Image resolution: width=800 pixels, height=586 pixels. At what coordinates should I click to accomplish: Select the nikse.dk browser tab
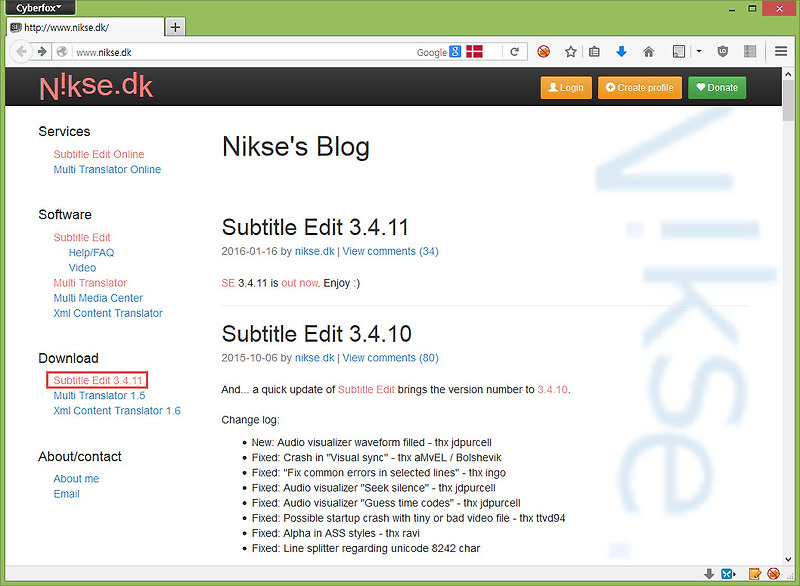click(x=85, y=28)
